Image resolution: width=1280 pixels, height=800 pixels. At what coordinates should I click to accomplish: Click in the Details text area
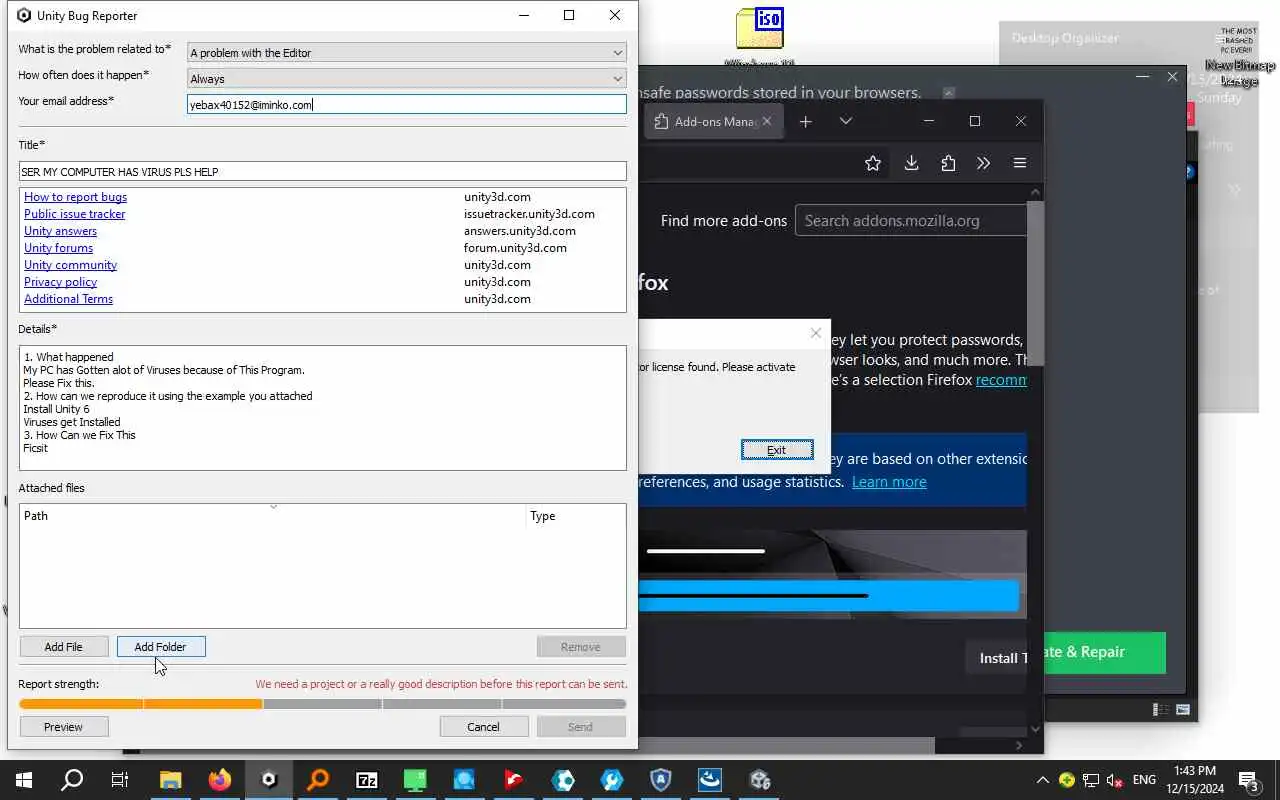(x=322, y=408)
